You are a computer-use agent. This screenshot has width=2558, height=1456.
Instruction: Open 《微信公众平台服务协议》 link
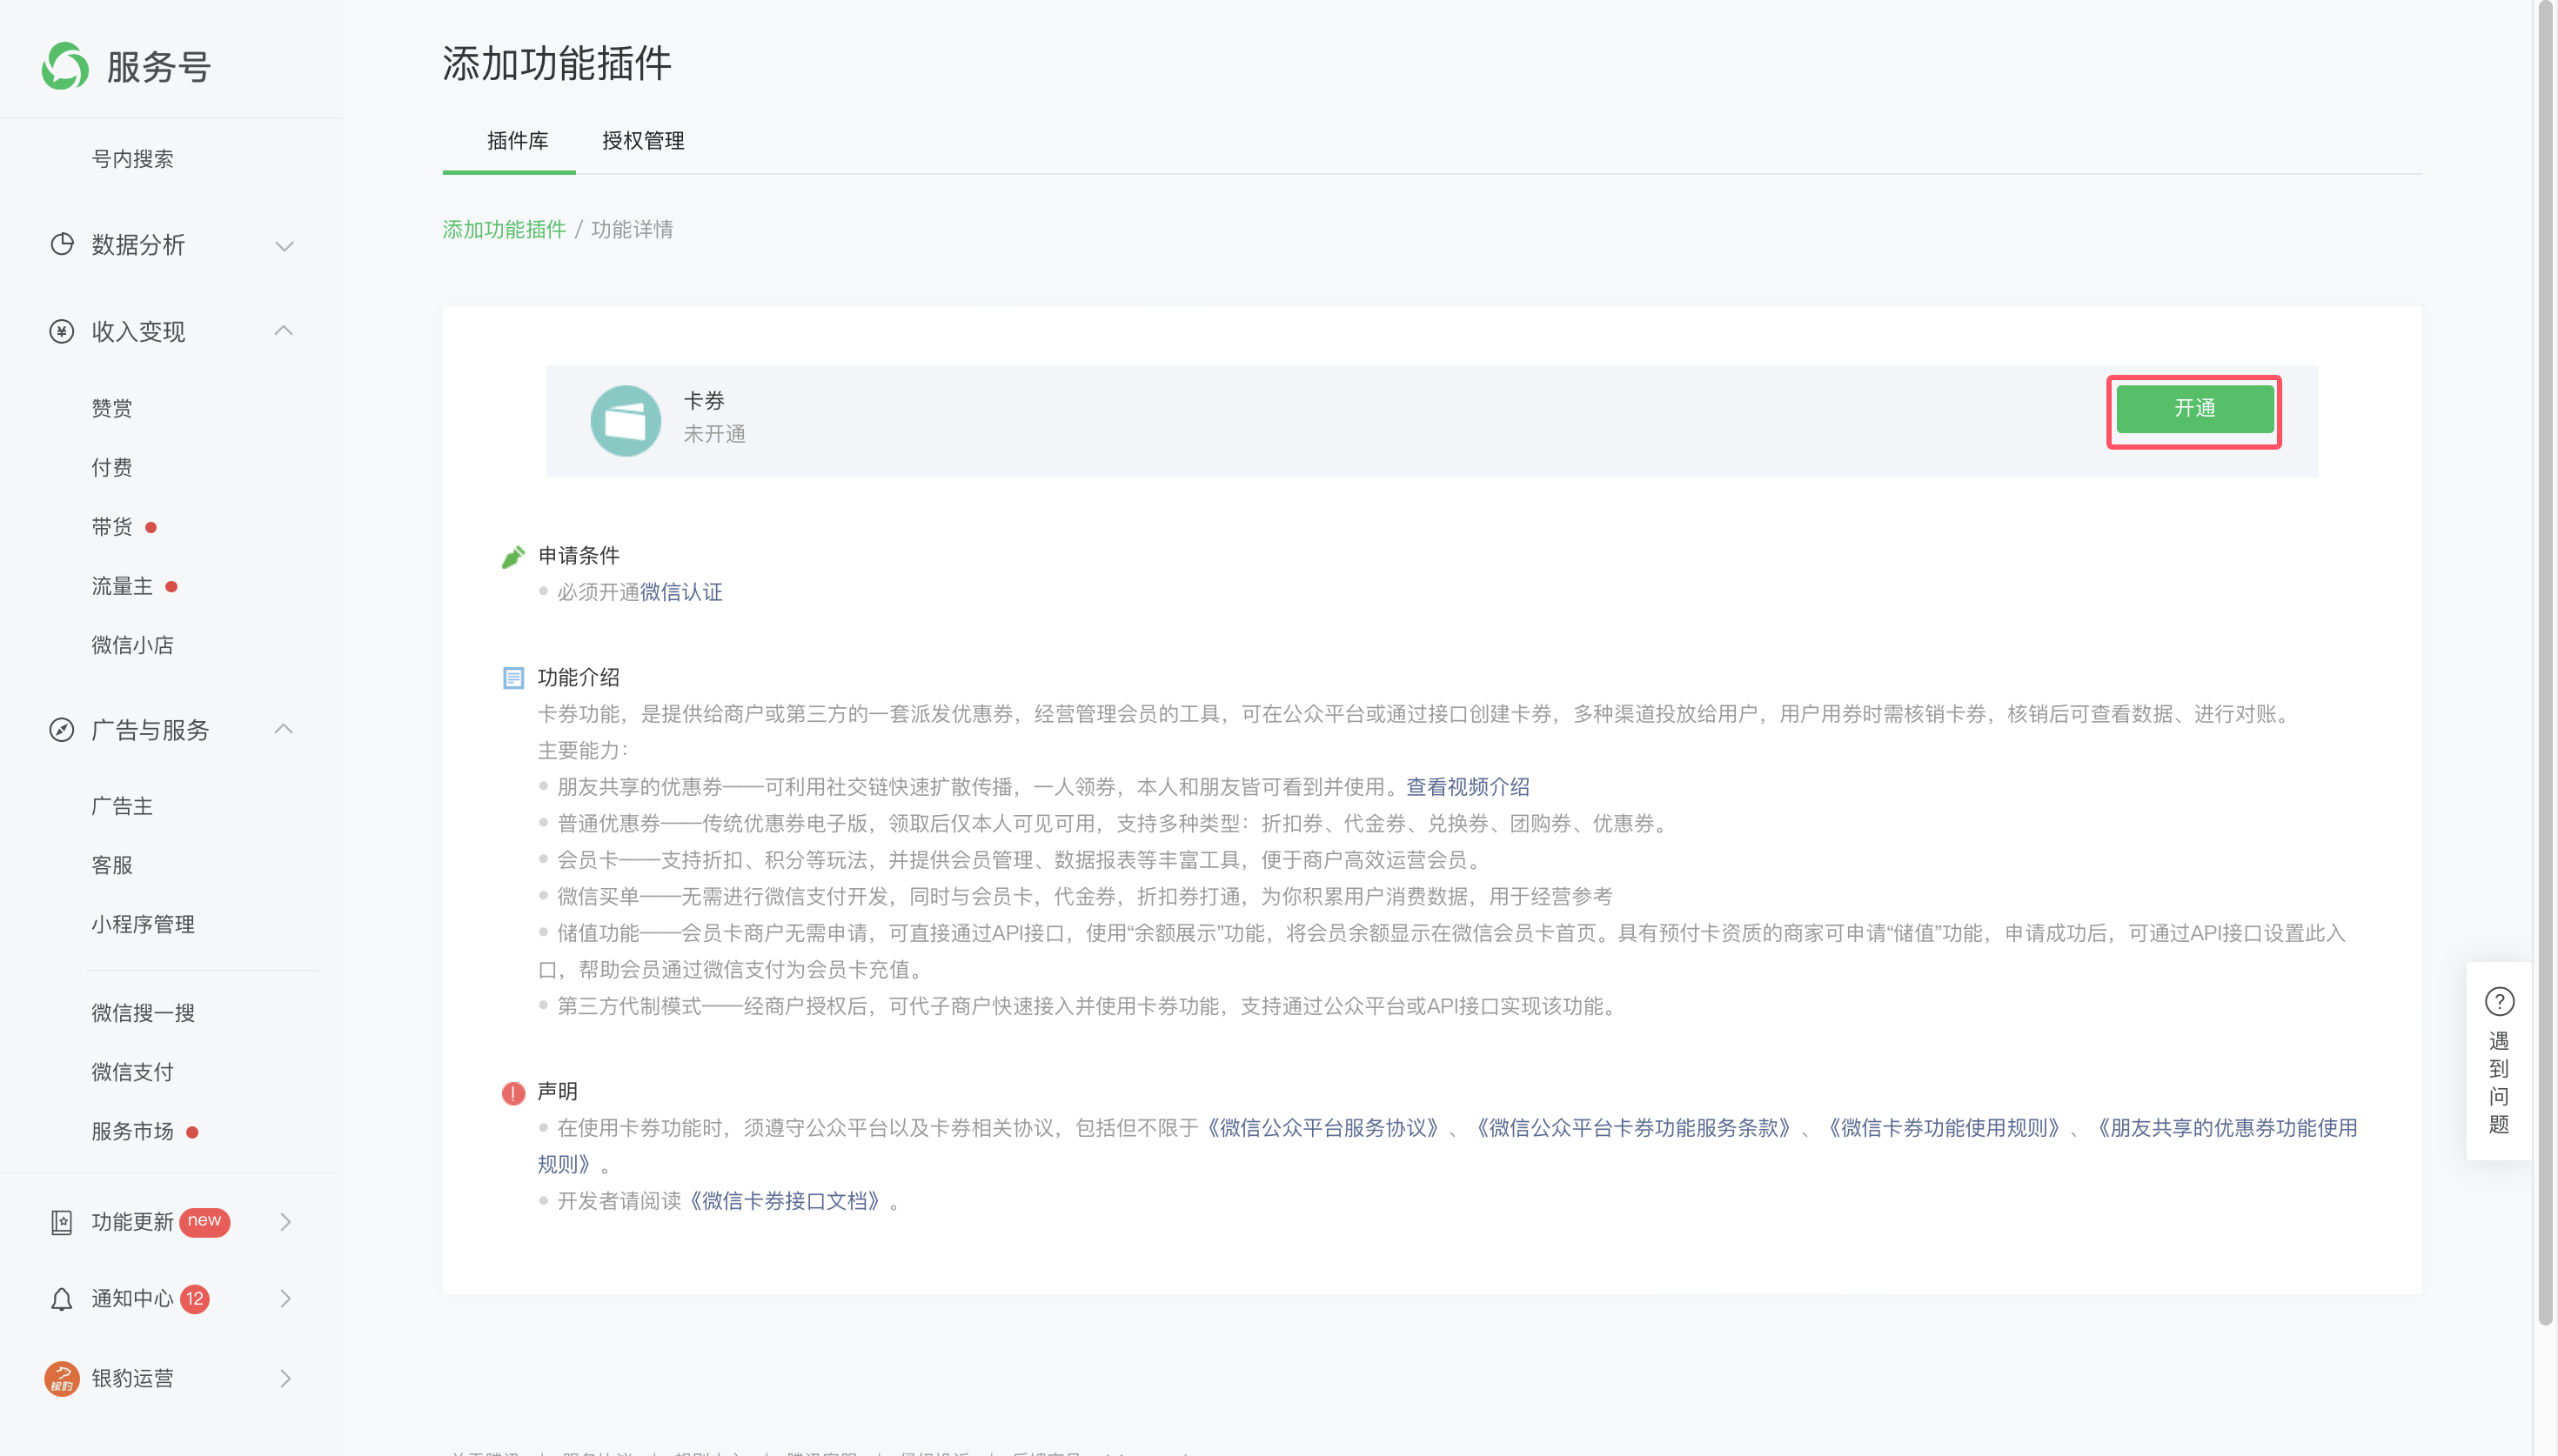click(x=1323, y=1128)
